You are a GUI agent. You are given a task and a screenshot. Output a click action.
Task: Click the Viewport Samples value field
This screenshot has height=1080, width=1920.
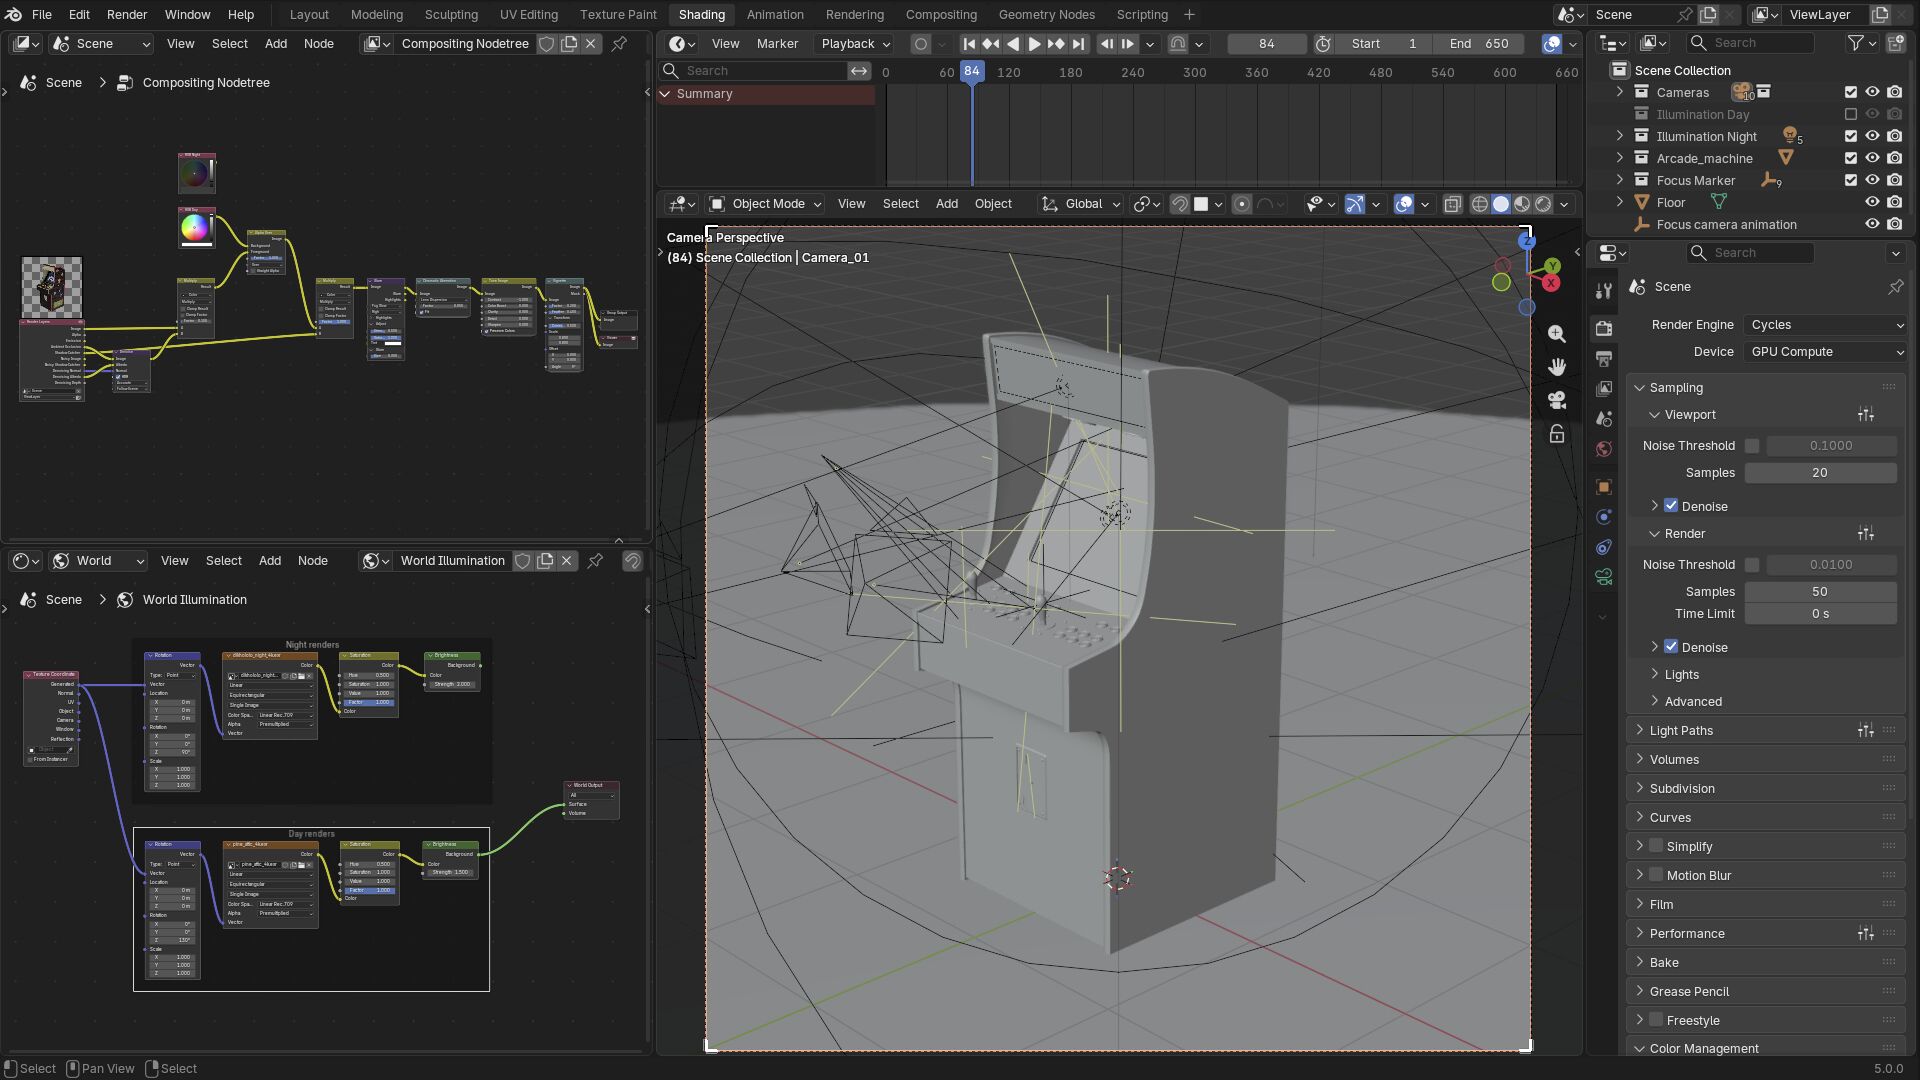(1819, 473)
